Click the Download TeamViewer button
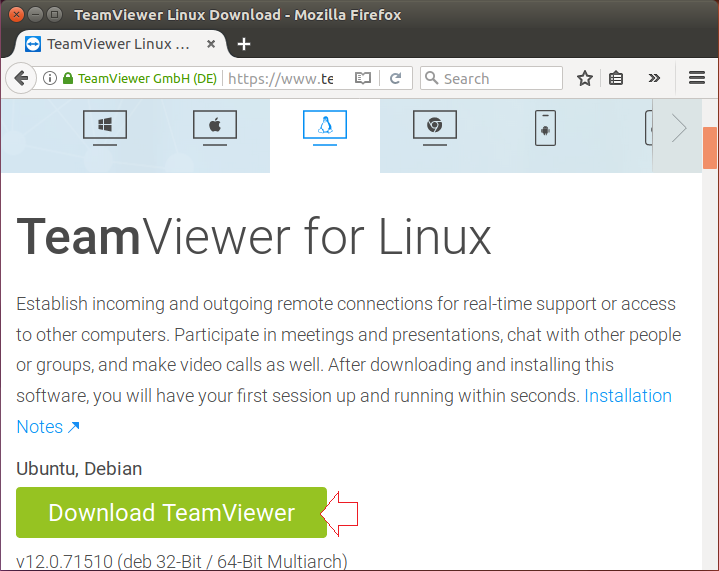The width and height of the screenshot is (719, 571). point(171,512)
